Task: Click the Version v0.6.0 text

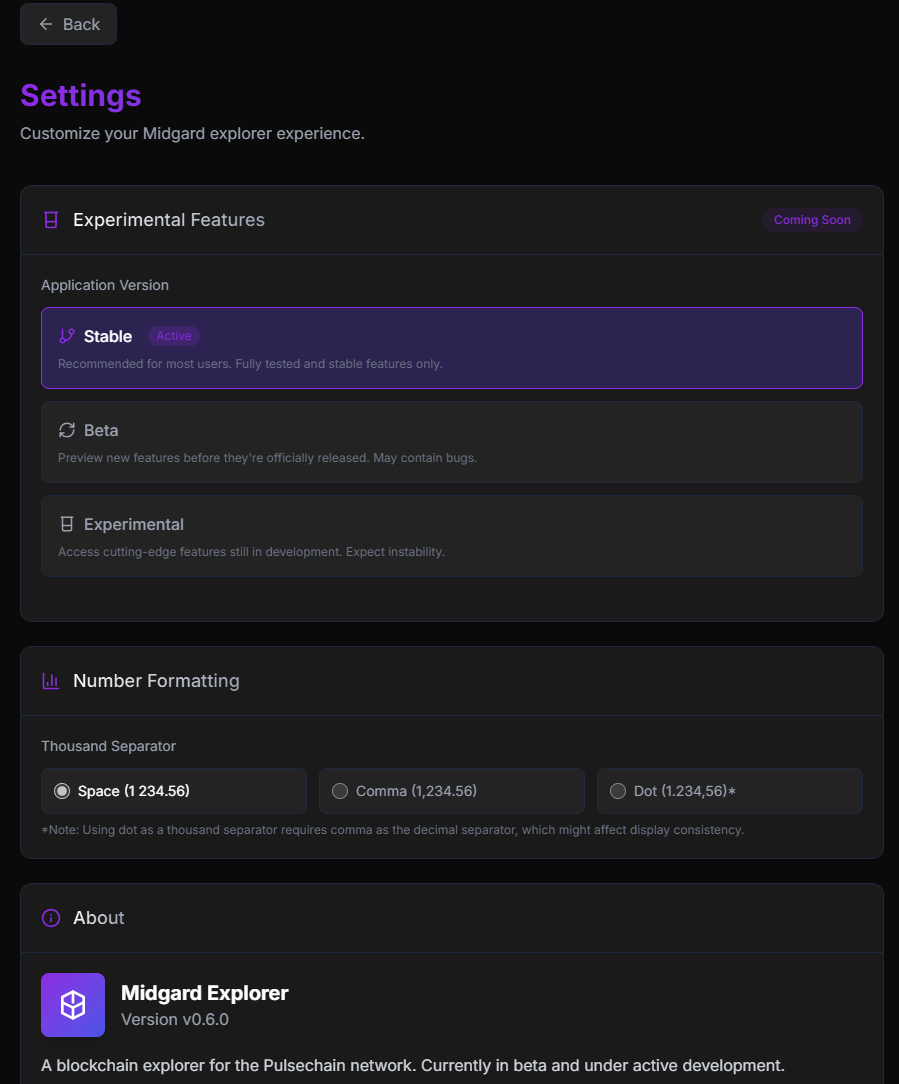Action: pyautogui.click(x=175, y=1020)
